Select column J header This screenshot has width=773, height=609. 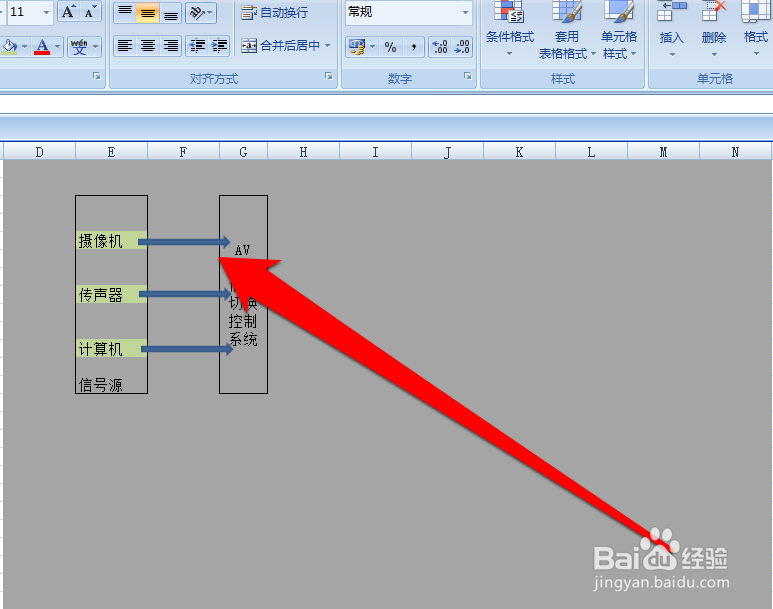448,152
